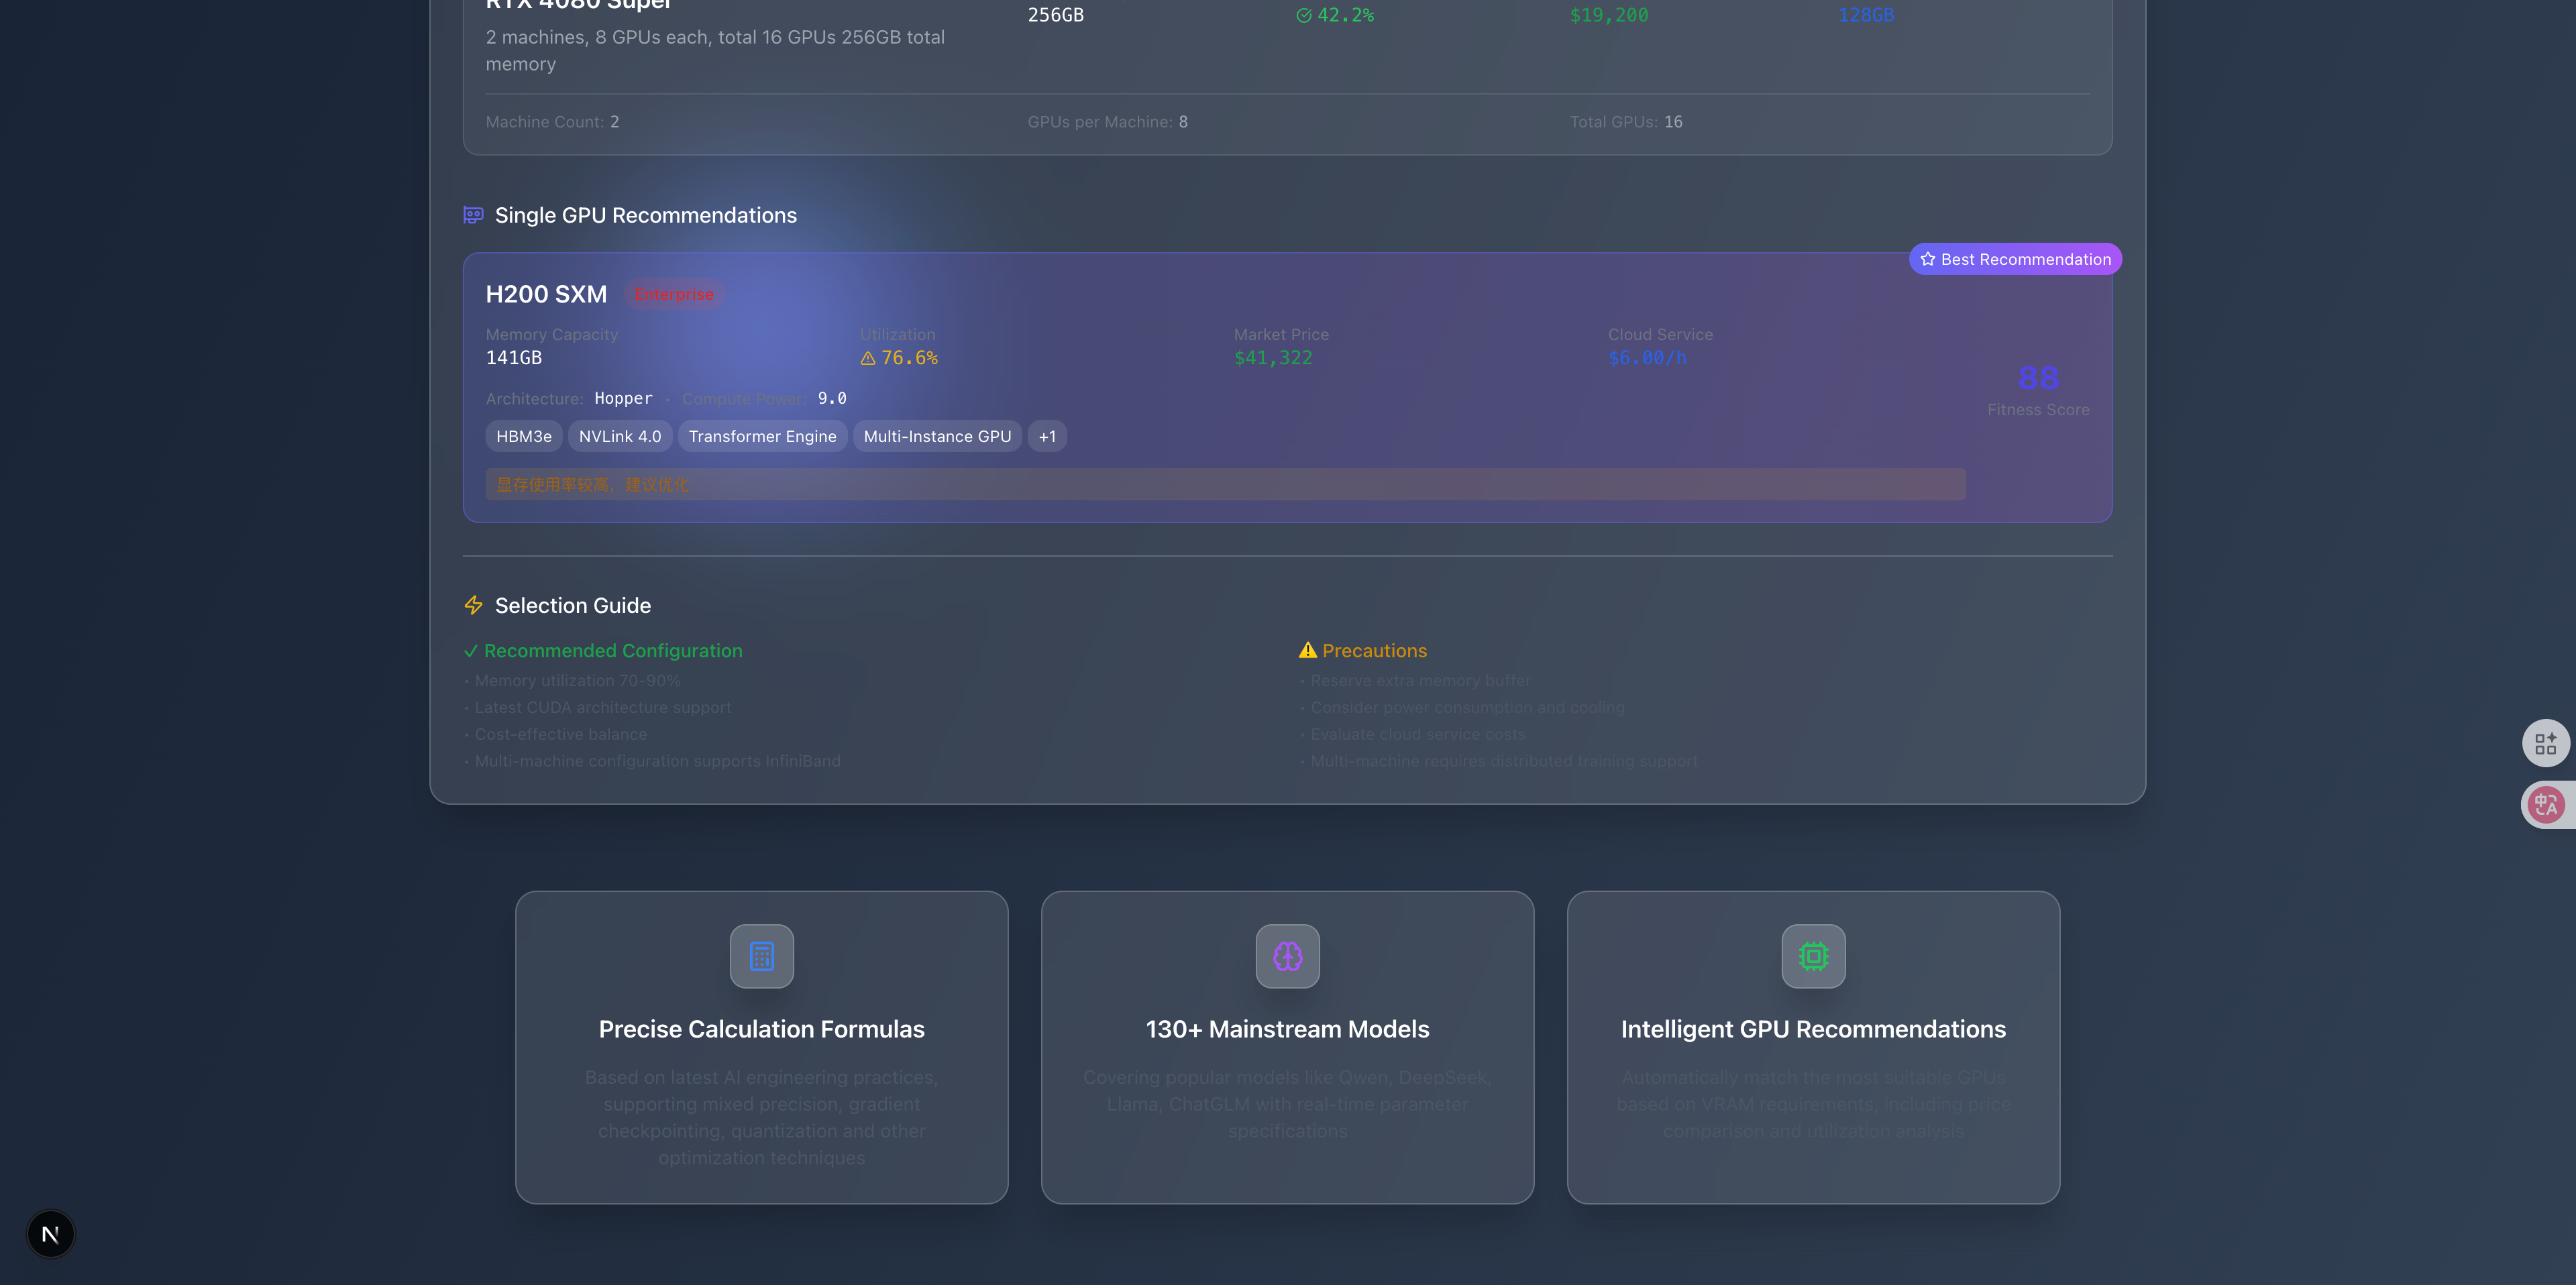This screenshot has width=2576, height=1285.
Task: Click the Recommended Configuration heading
Action: click(613, 651)
